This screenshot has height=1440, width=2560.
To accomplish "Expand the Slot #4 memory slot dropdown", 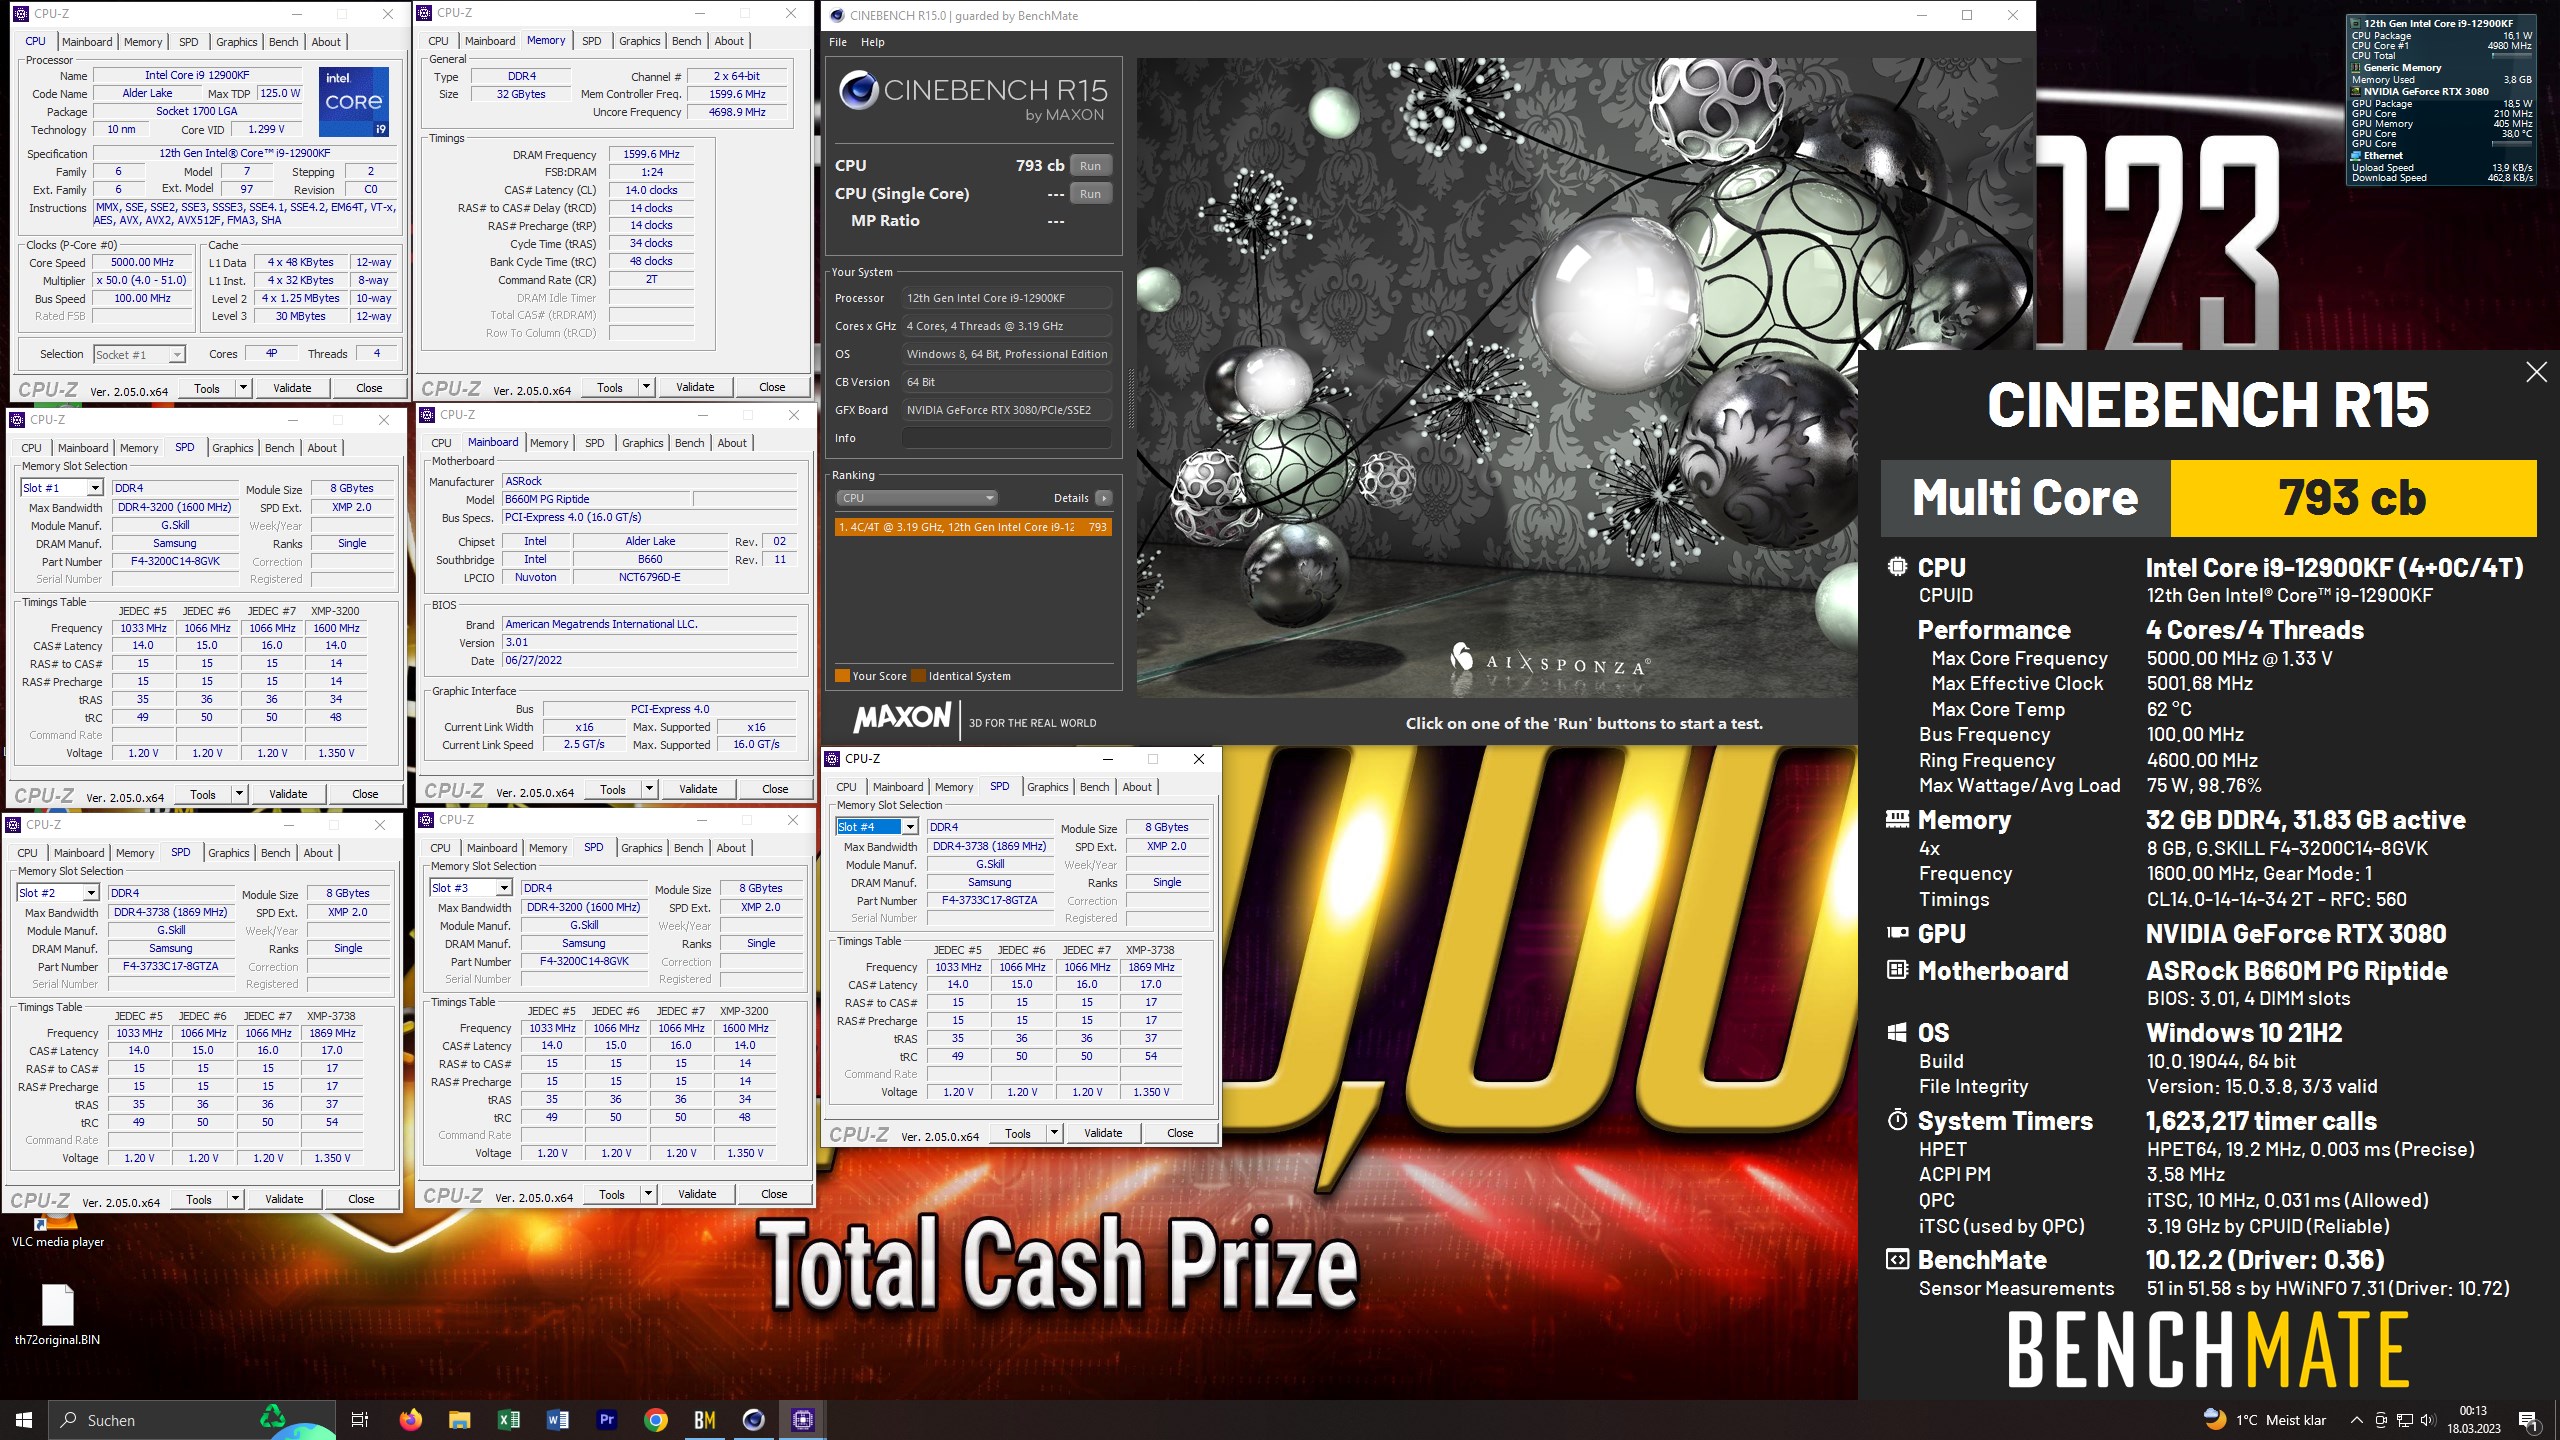I will tap(910, 827).
